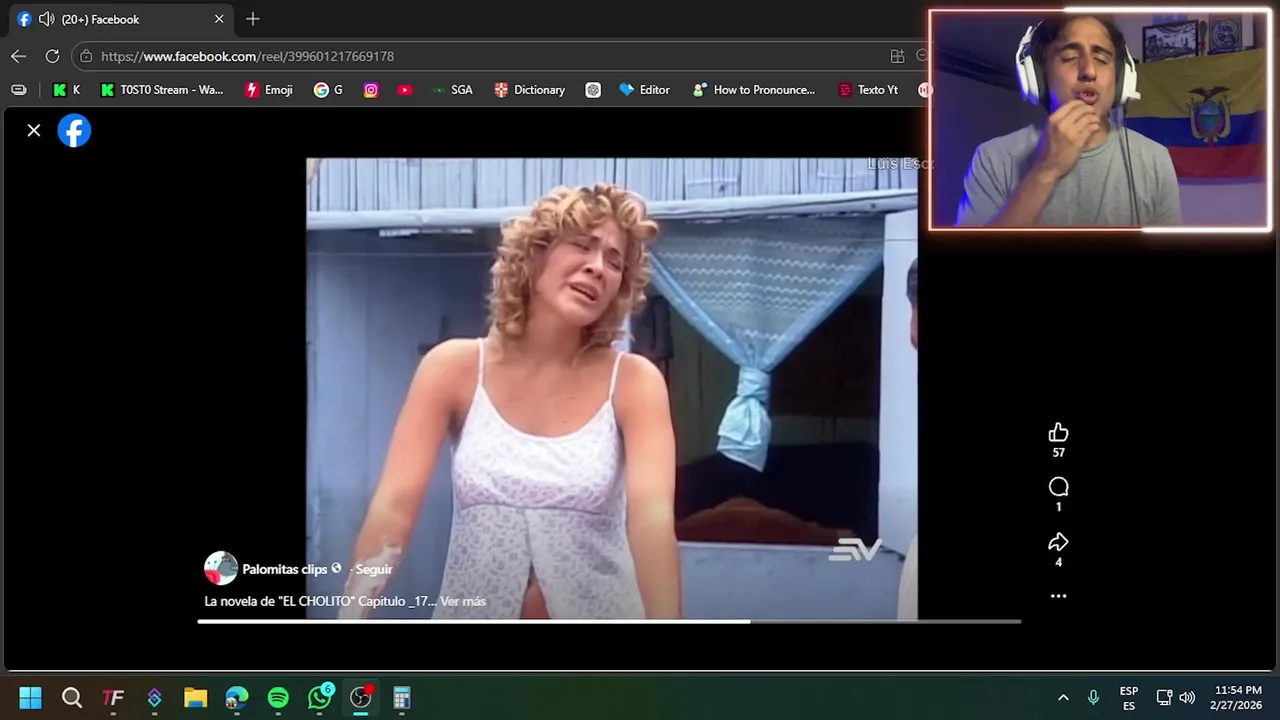Open Spotify from taskbar

(278, 697)
